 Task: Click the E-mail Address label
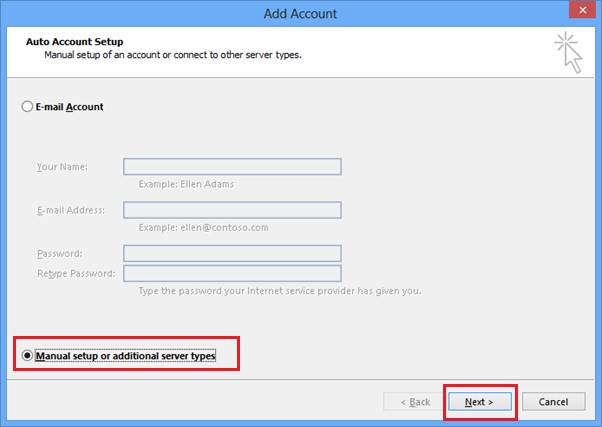[71, 210]
